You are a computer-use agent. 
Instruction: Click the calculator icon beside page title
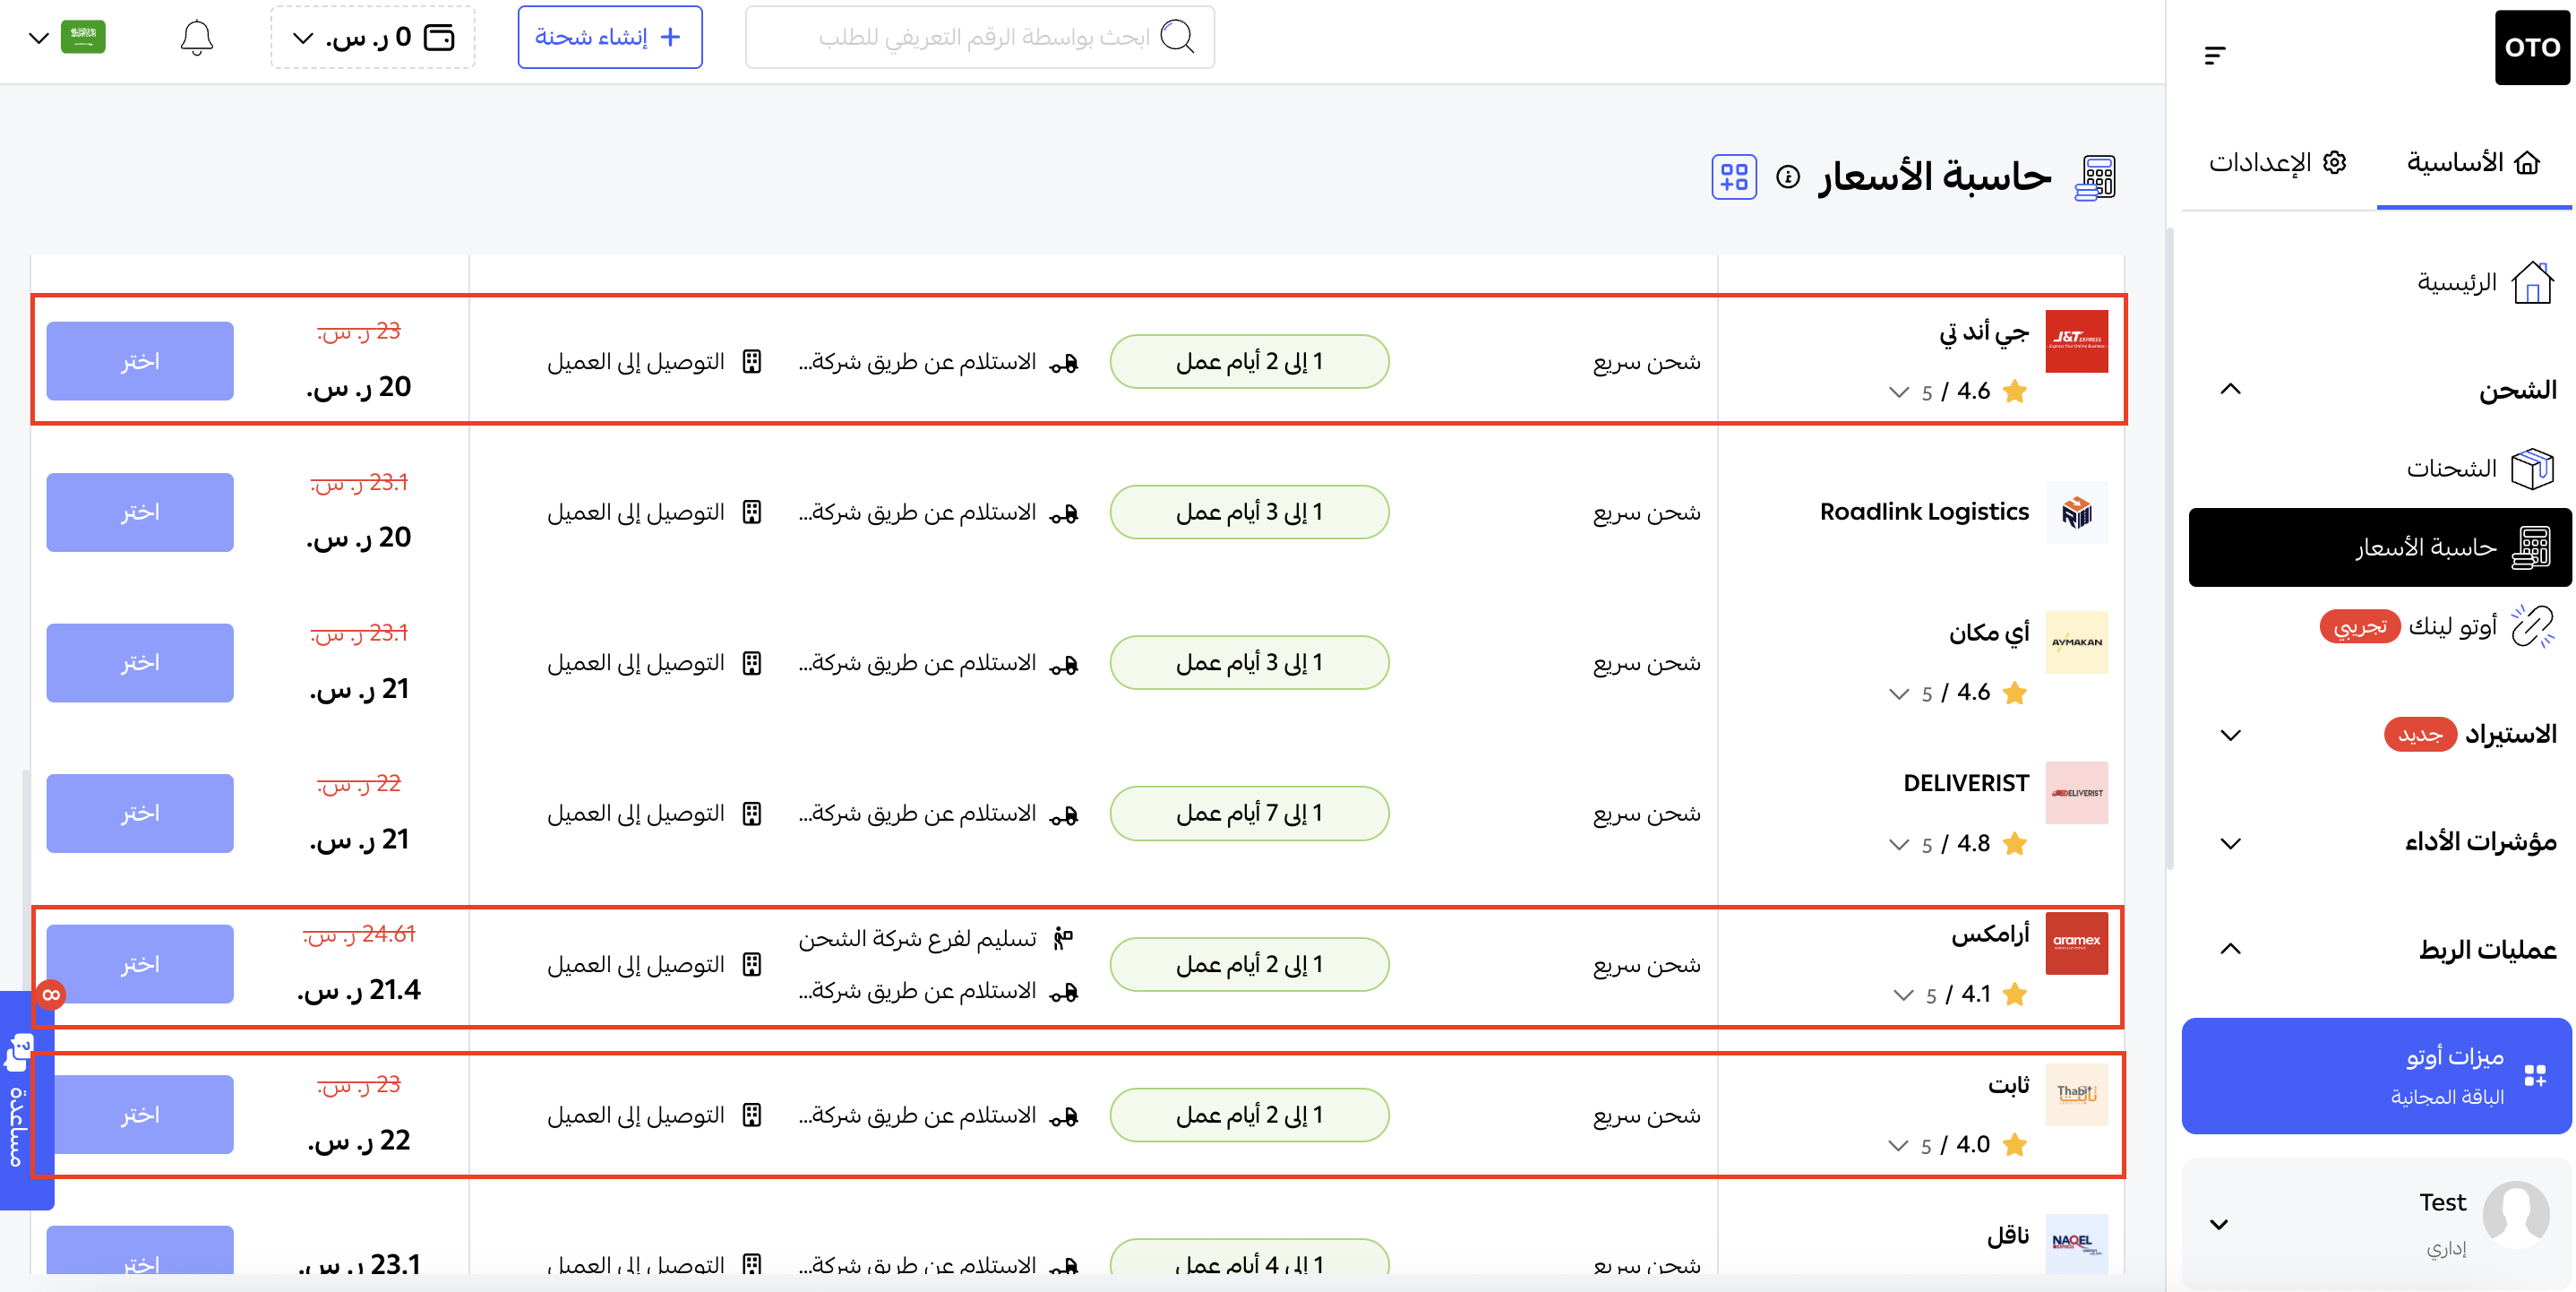(x=2096, y=178)
